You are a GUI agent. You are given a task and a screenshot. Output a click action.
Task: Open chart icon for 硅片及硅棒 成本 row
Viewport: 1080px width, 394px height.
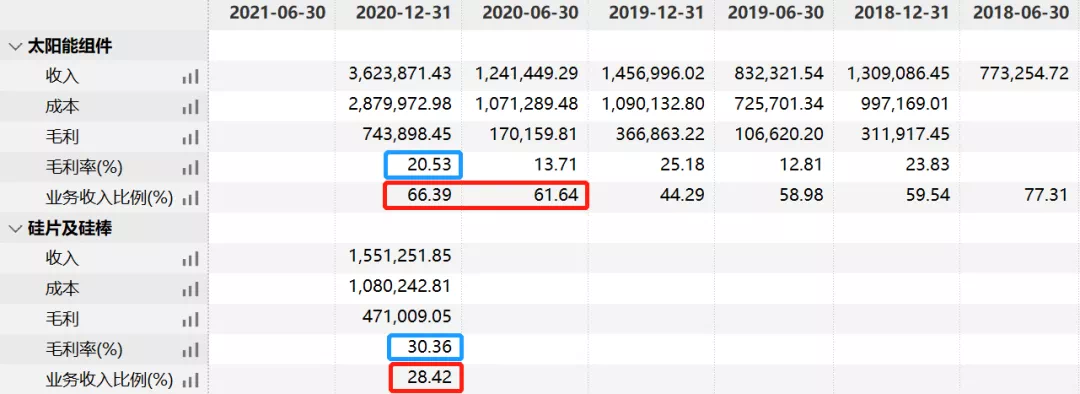pos(191,289)
